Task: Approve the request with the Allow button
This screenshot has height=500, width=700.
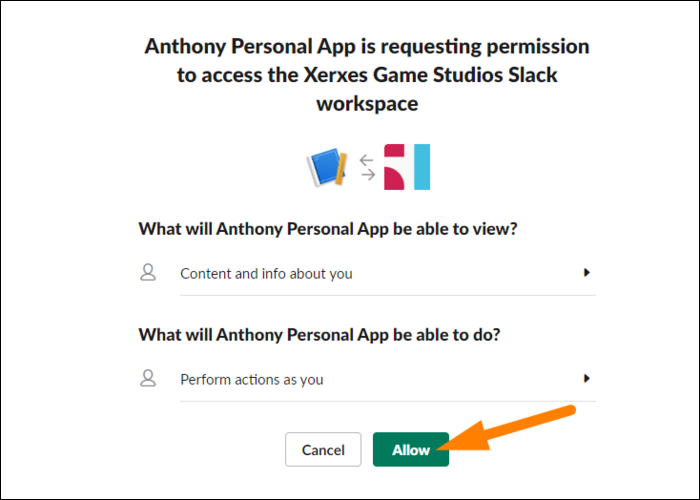Action: pos(410,450)
